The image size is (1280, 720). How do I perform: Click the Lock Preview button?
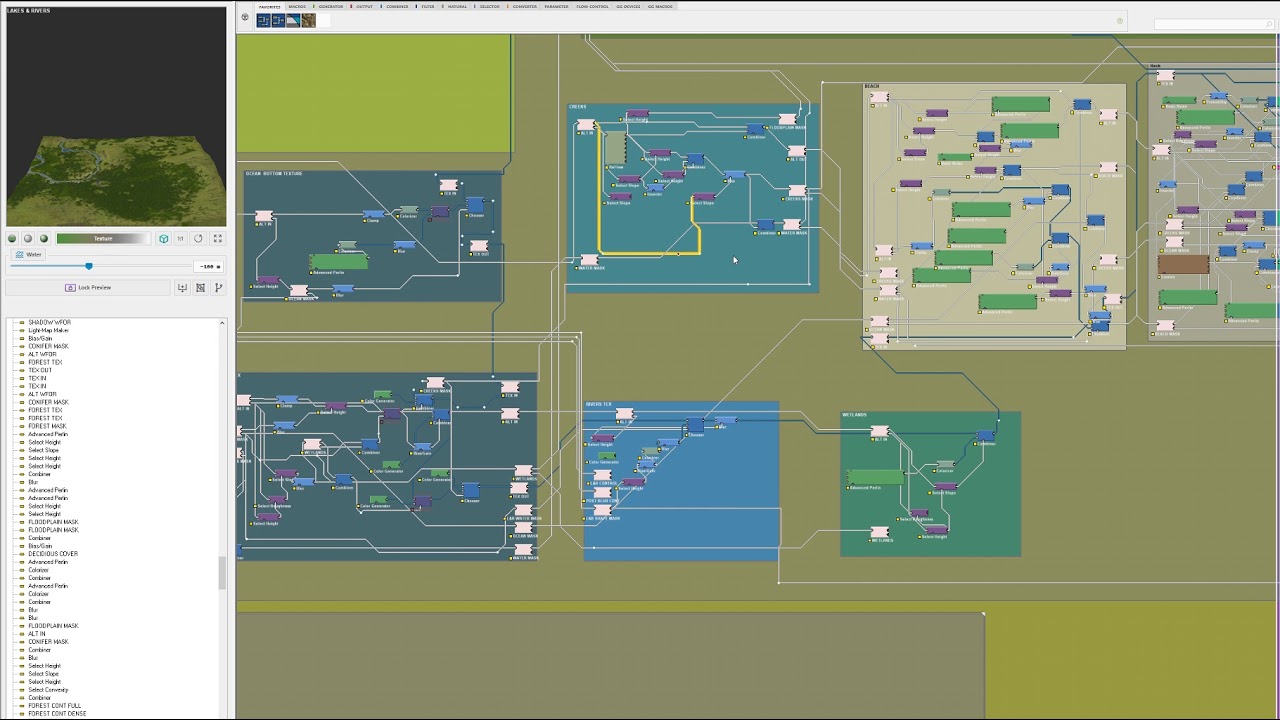tap(88, 288)
